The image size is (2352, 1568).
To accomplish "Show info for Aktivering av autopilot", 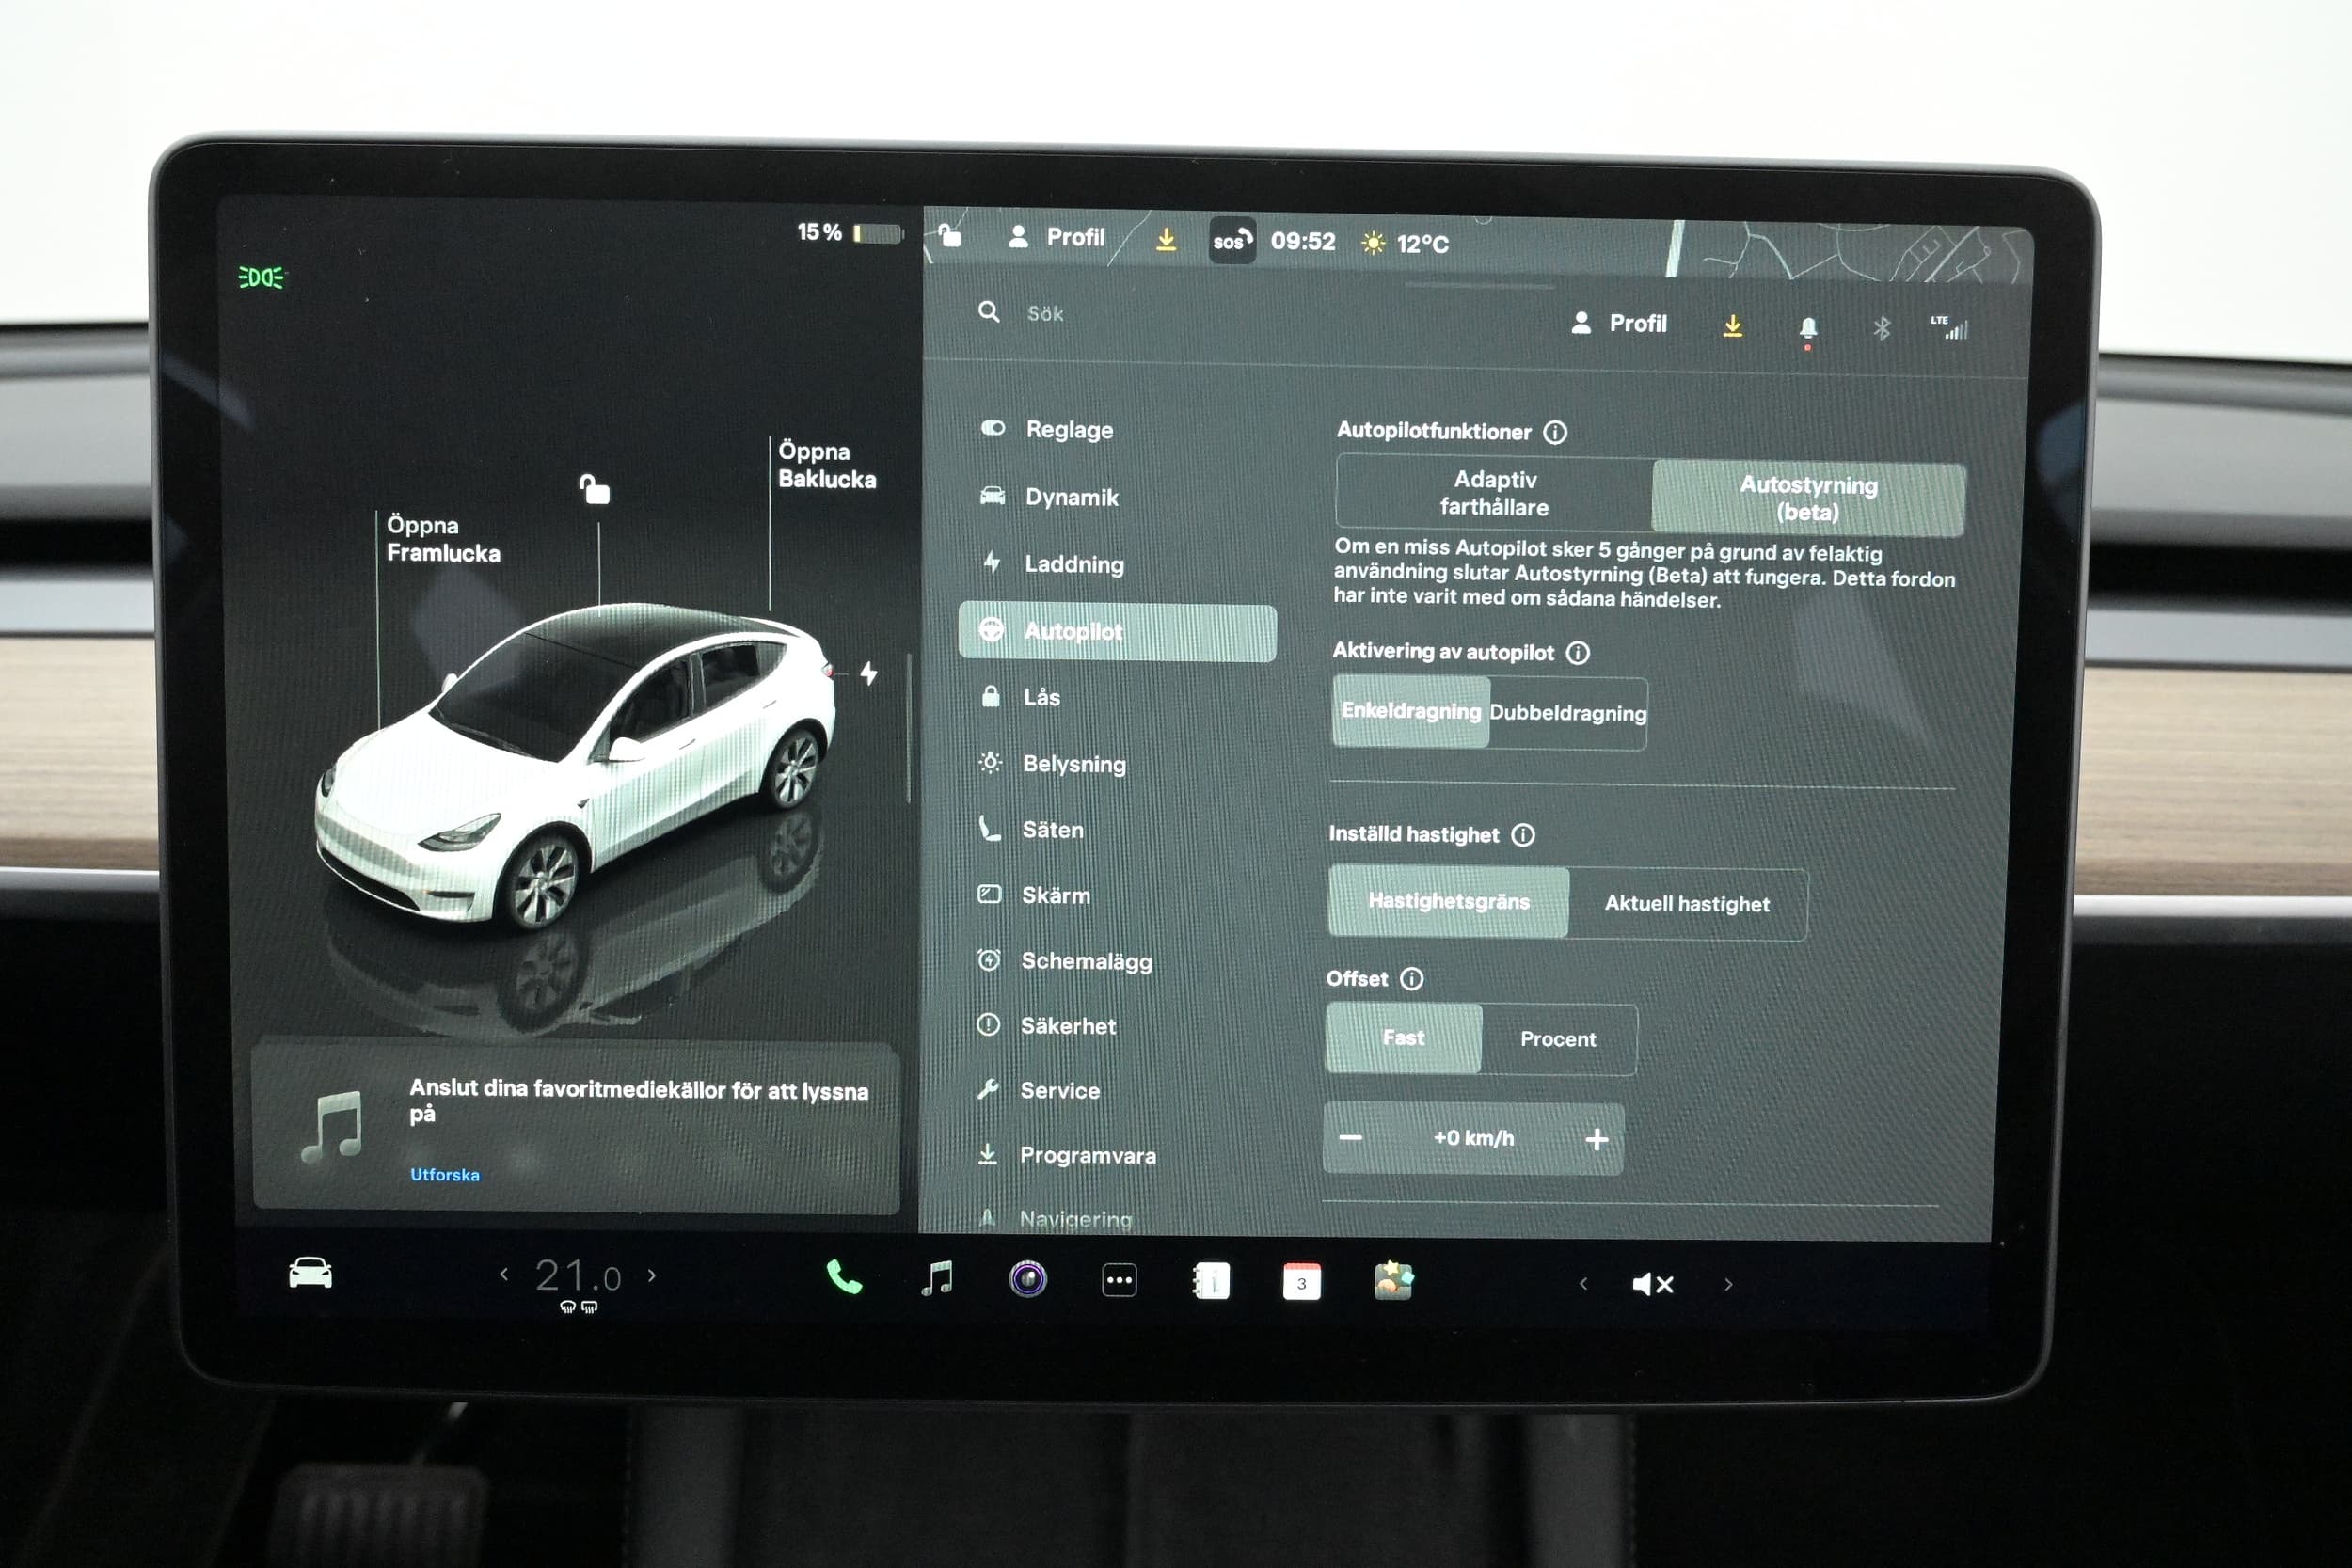I will (x=1578, y=653).
